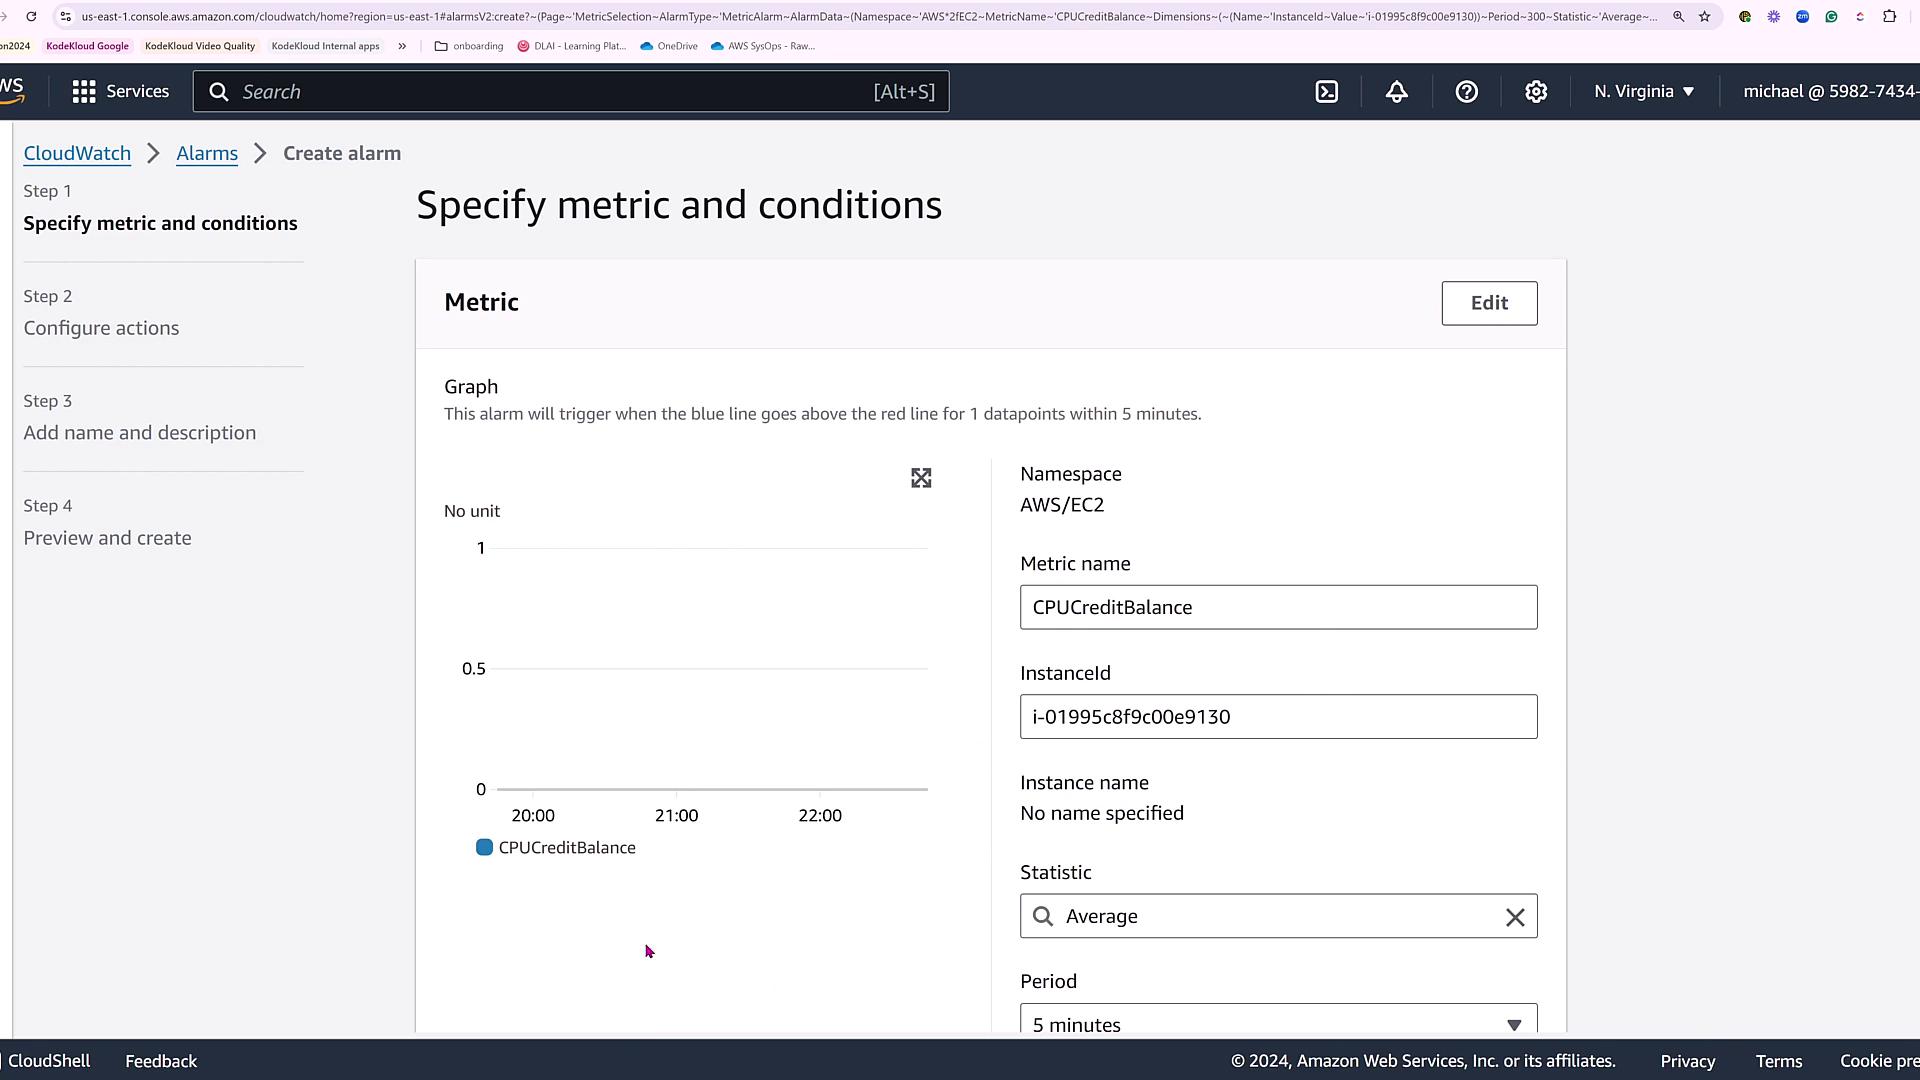This screenshot has width=1920, height=1080.
Task: Click the Metric name input field
Action: [x=1278, y=607]
